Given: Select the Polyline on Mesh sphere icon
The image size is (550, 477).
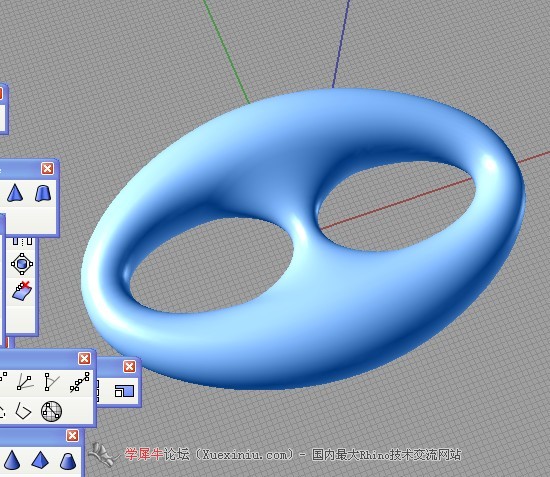Looking at the screenshot, I should point(52,411).
